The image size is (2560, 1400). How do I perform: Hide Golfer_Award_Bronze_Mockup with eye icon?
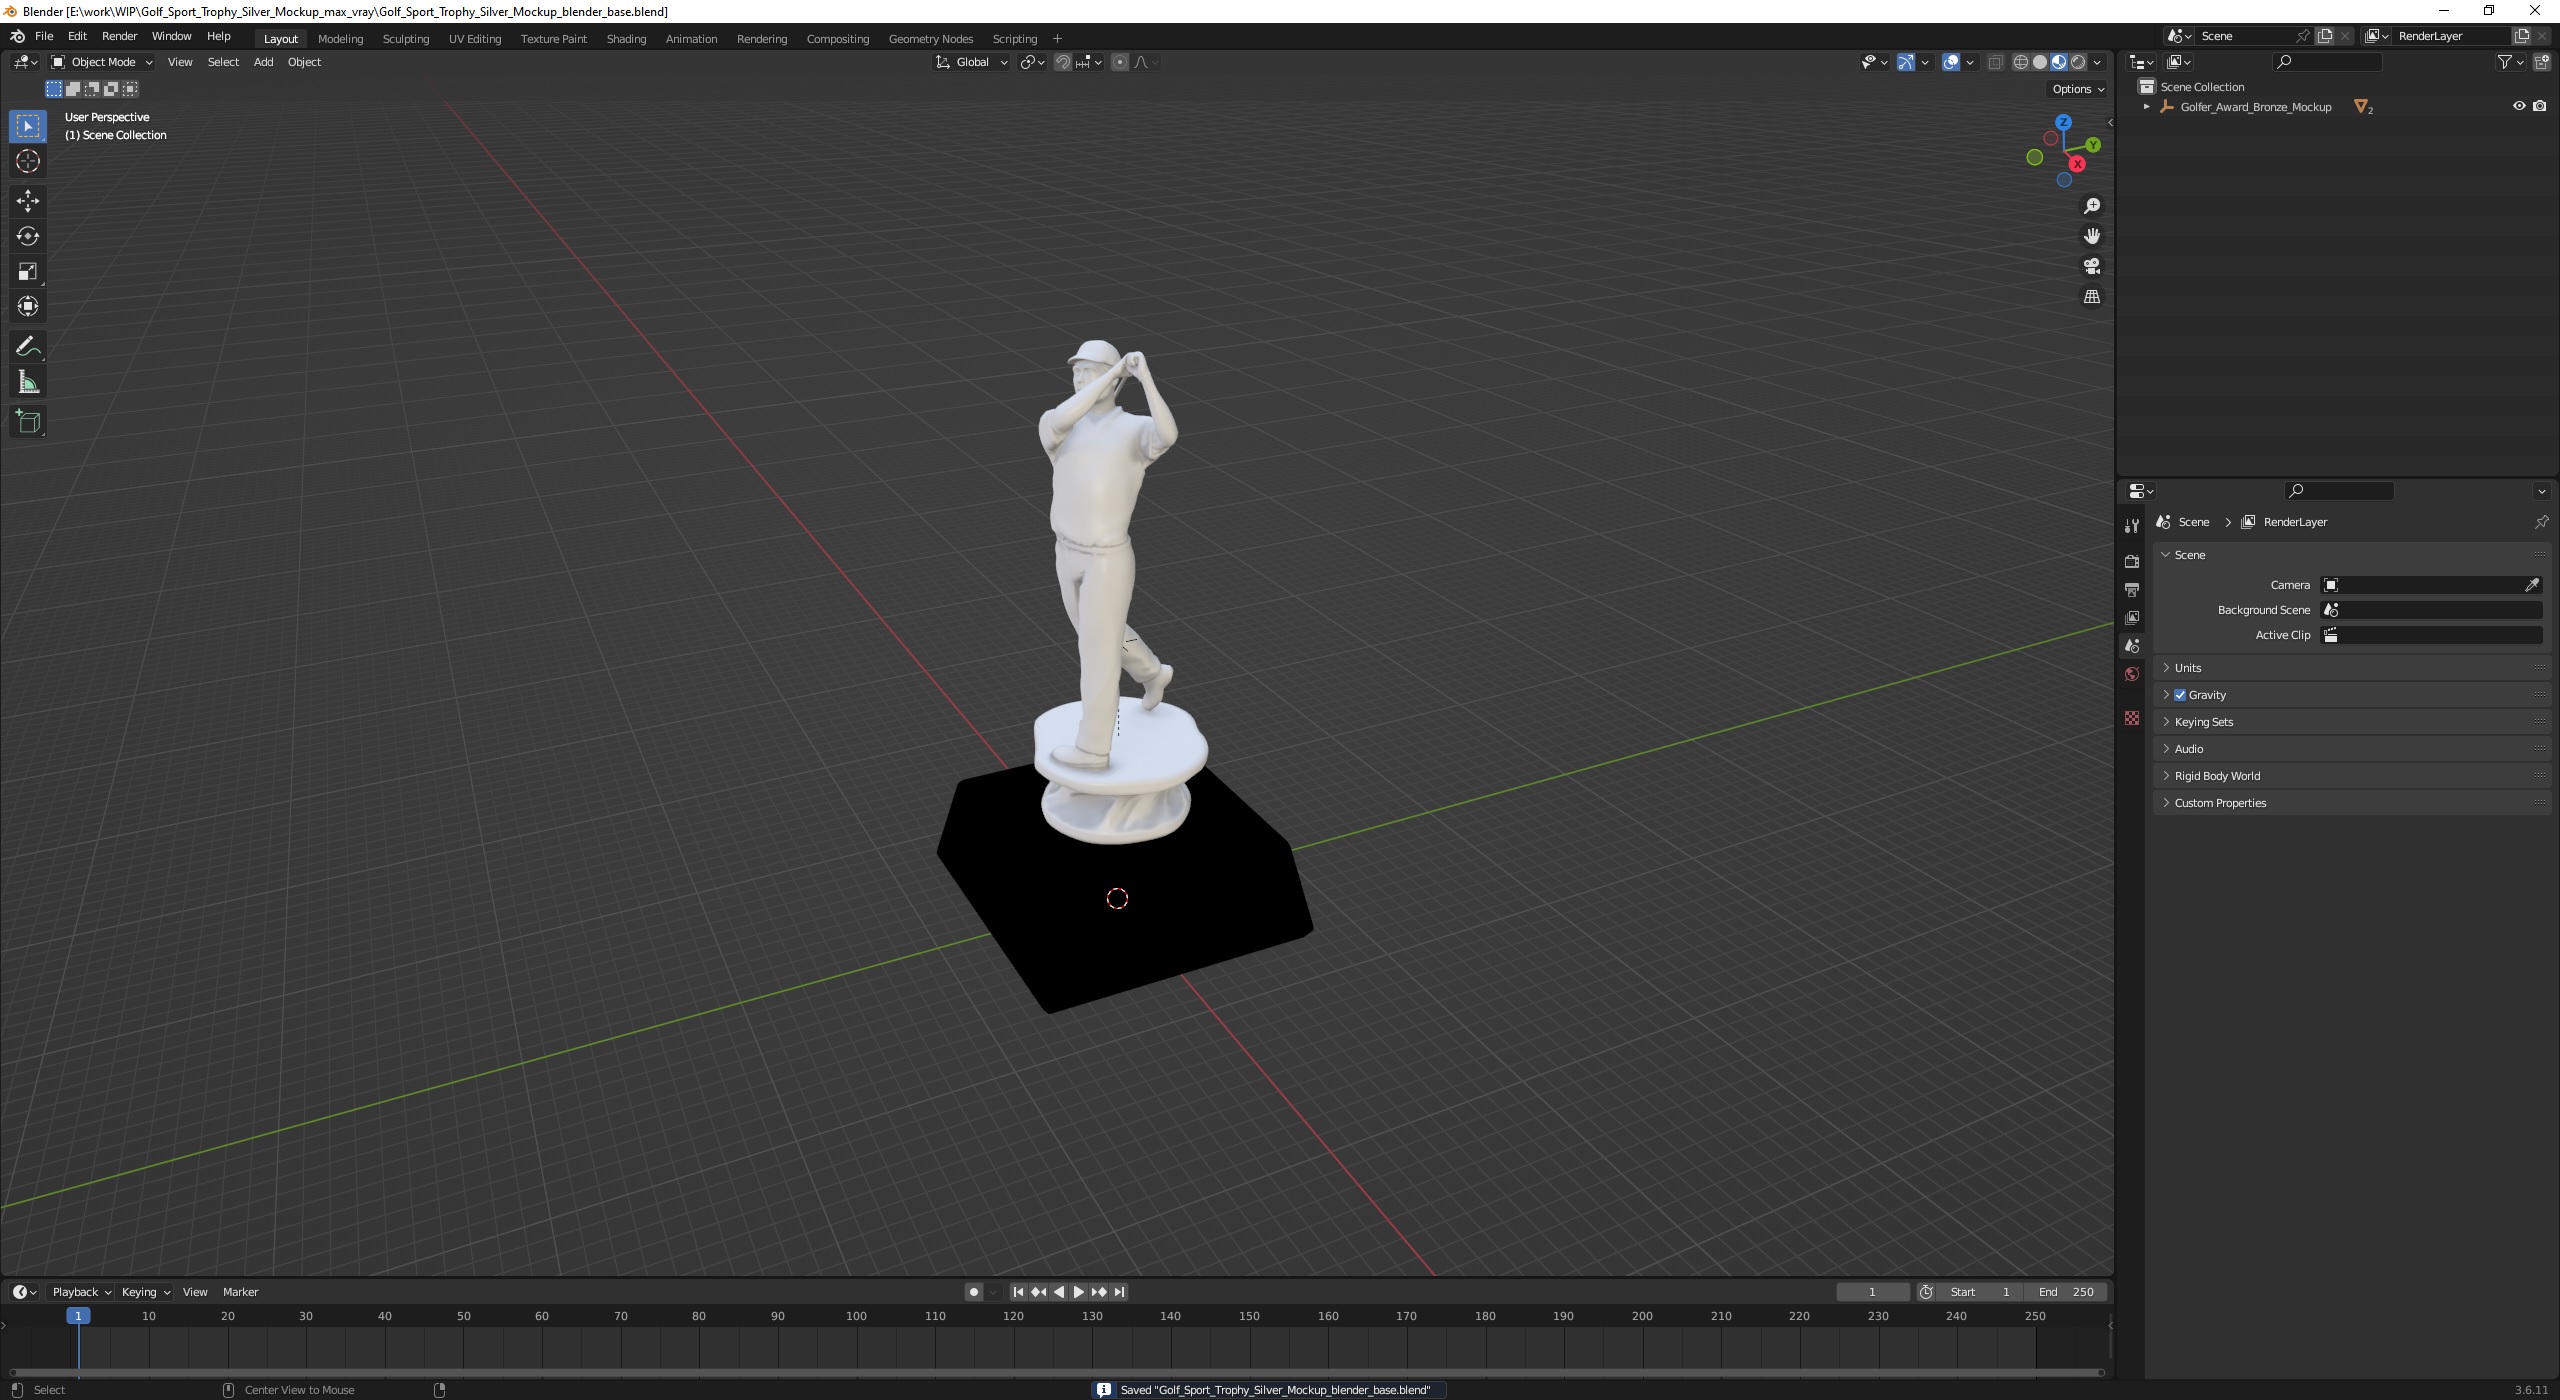pos(2519,106)
